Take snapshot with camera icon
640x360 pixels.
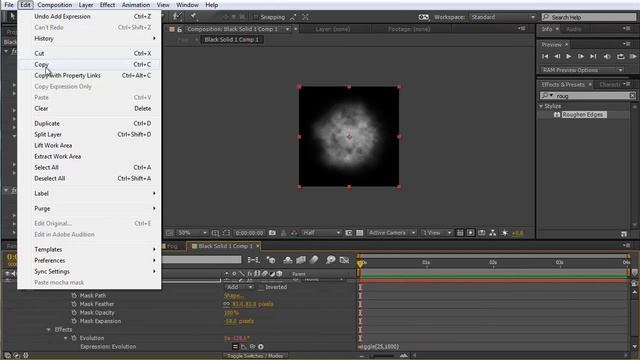tap(272, 233)
